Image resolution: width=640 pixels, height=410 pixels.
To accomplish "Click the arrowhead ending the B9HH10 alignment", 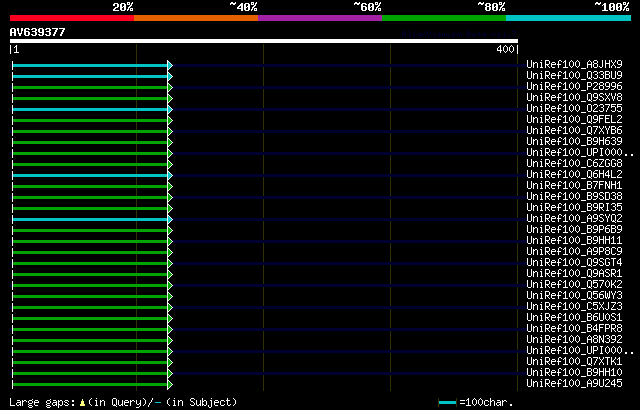I will (170, 373).
